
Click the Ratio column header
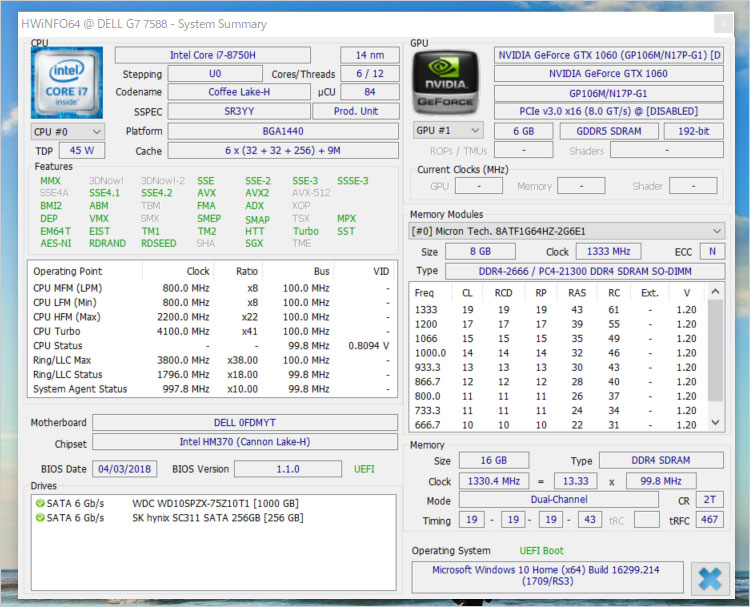[238, 271]
